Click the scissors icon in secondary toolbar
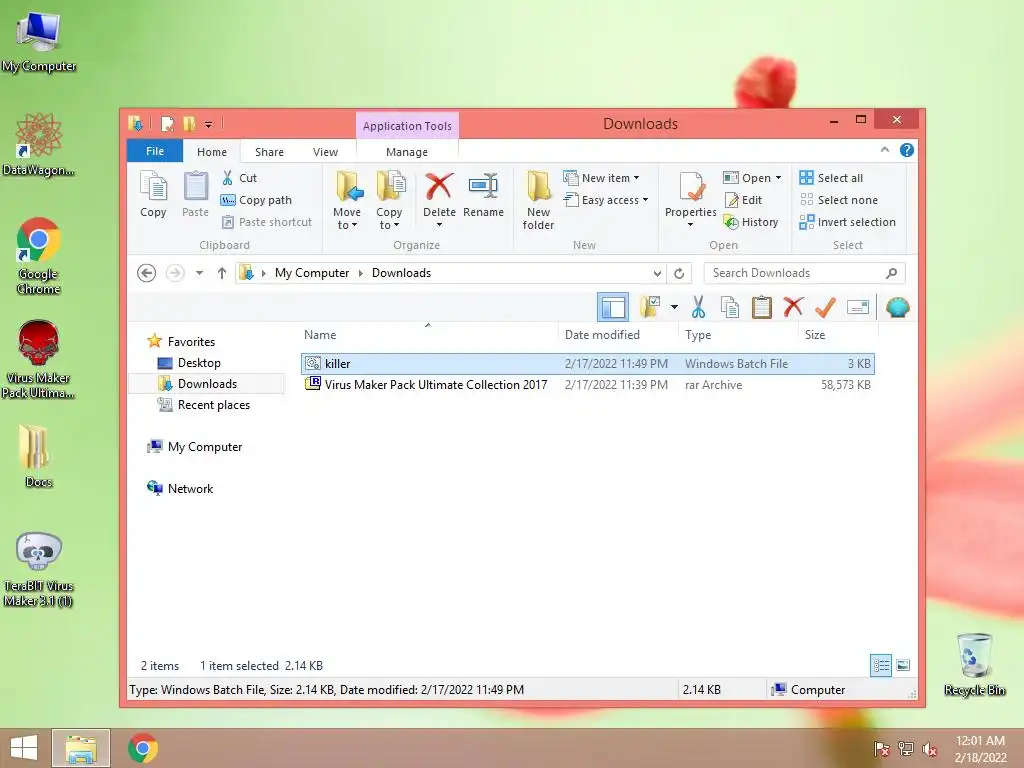 pos(698,307)
